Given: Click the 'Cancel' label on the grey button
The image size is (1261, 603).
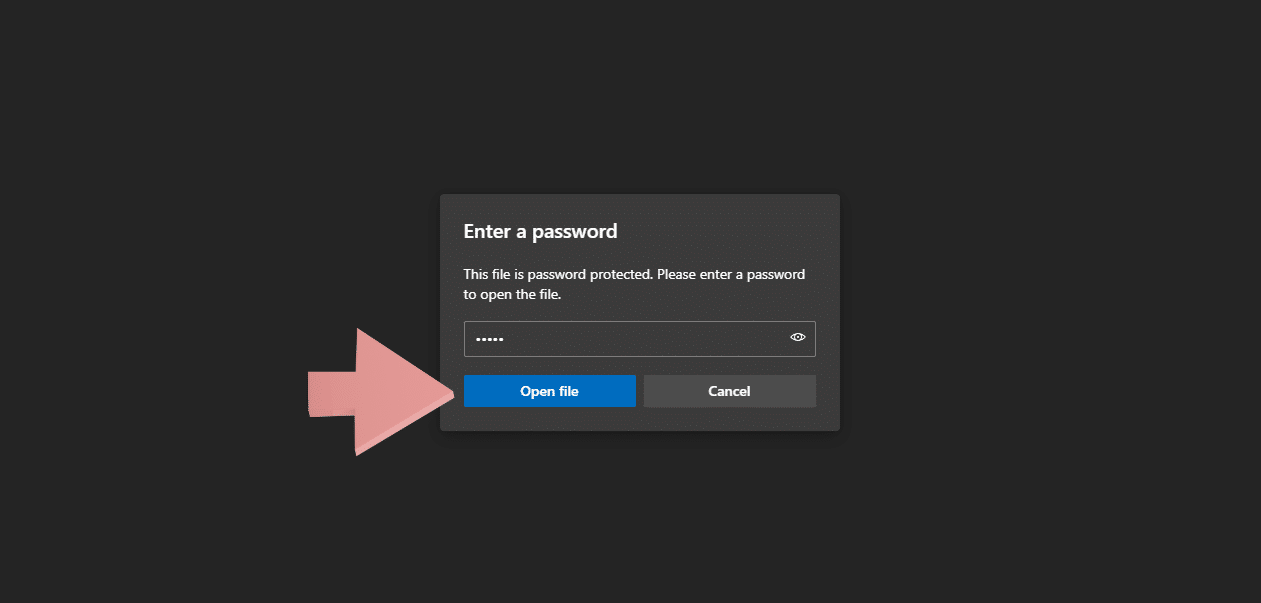Looking at the screenshot, I should coord(729,391).
